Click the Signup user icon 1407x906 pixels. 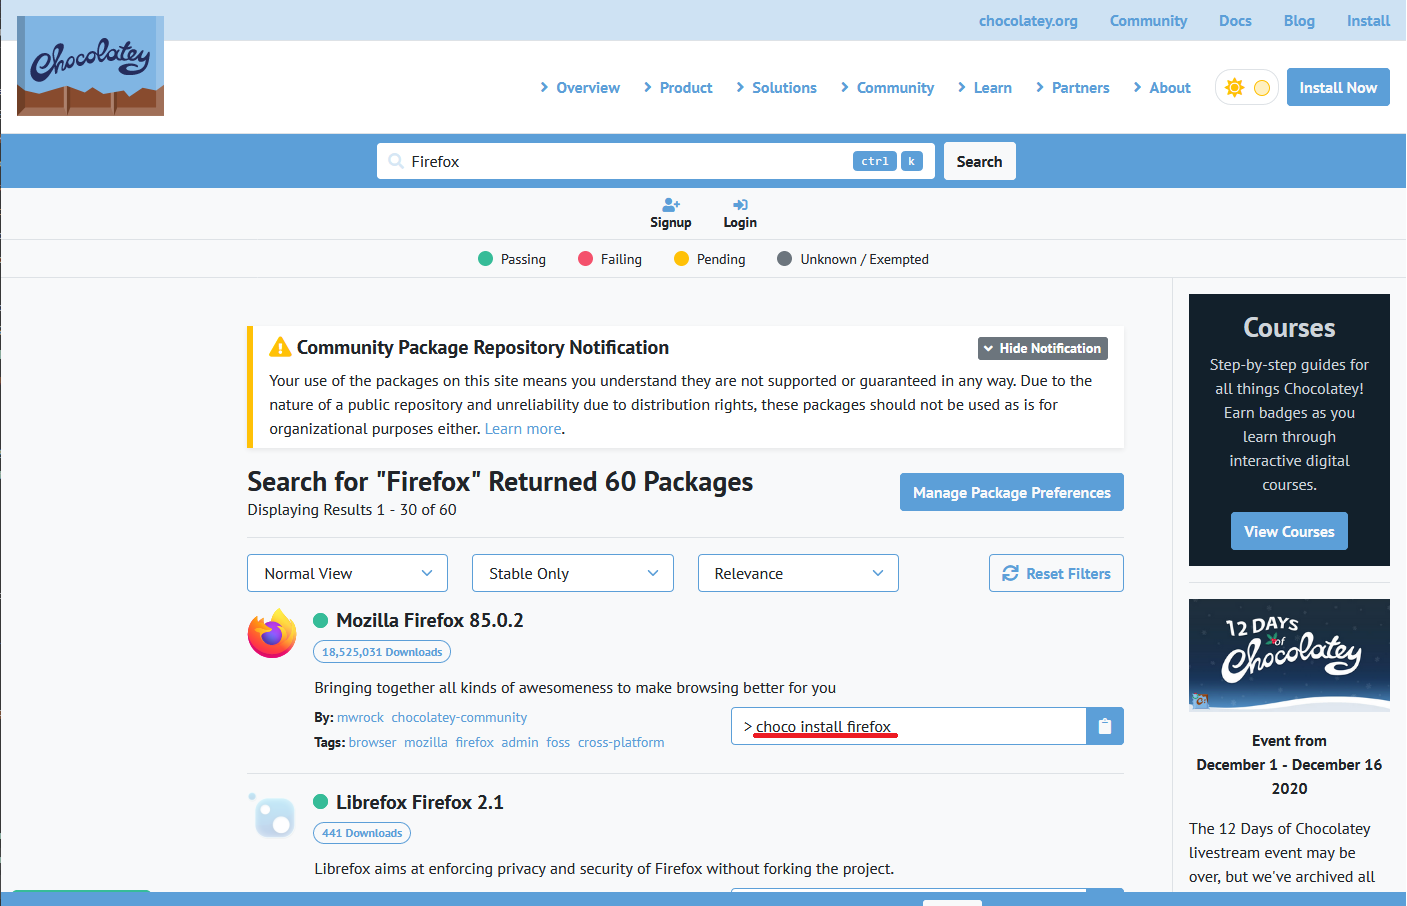coord(671,205)
